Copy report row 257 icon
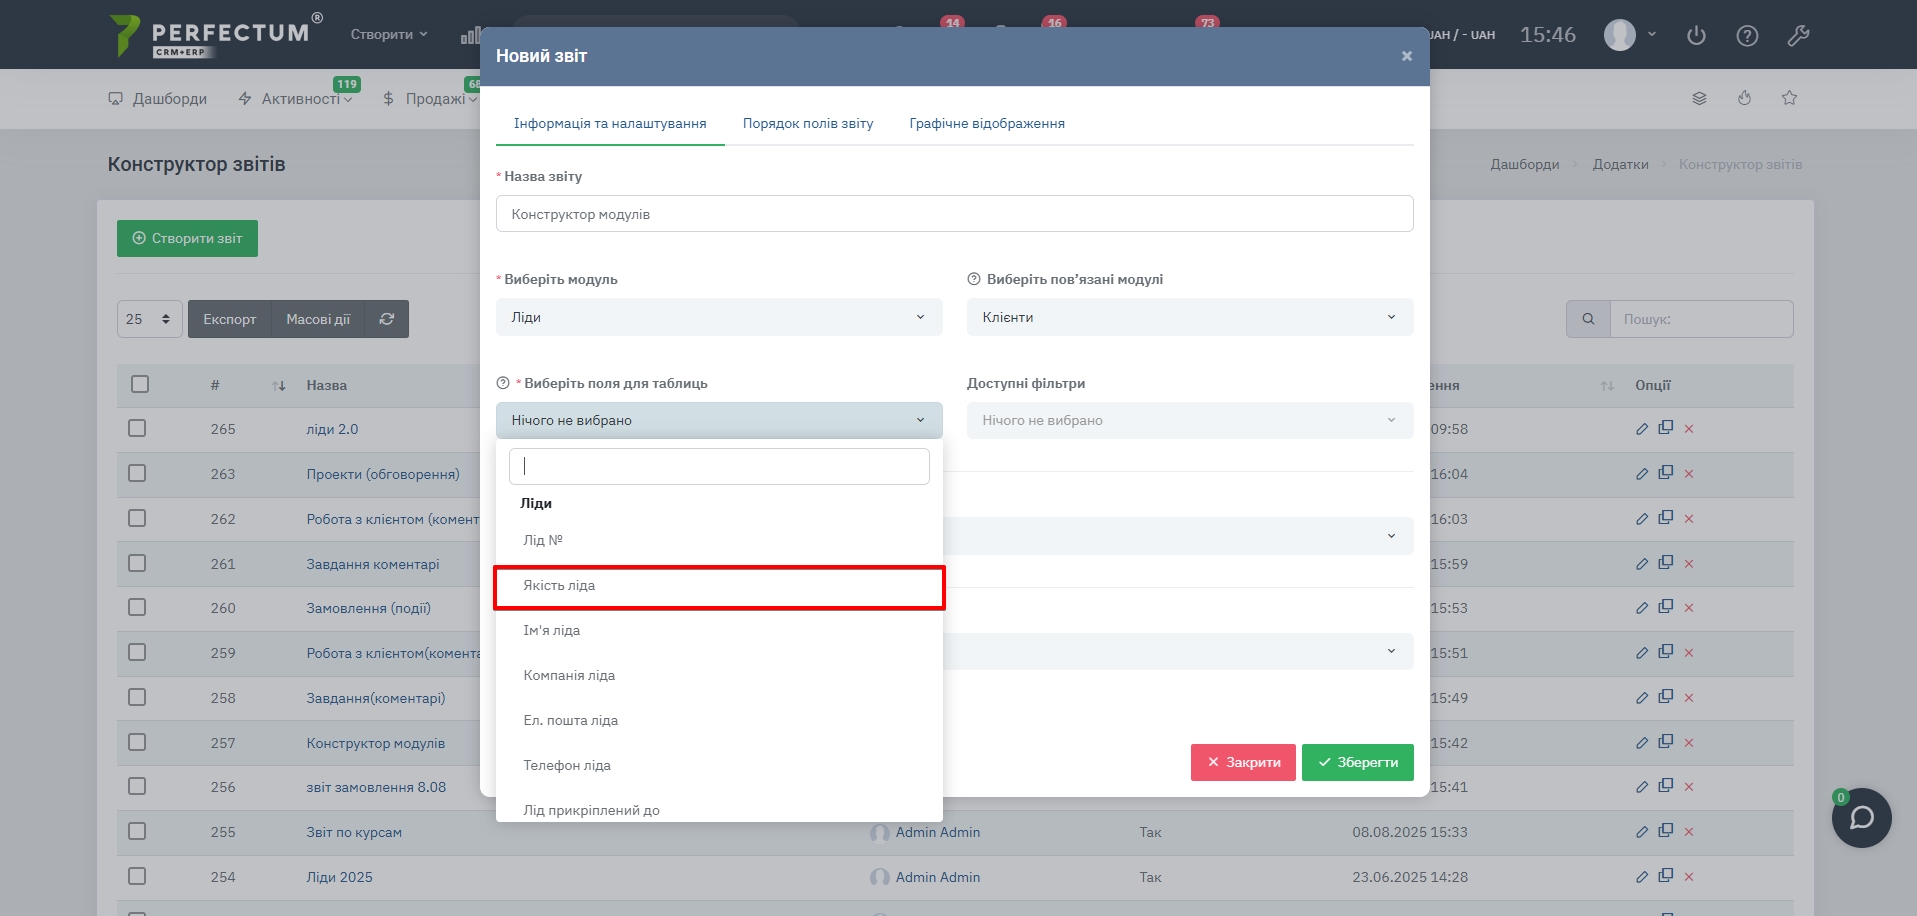The image size is (1917, 916). point(1665,741)
